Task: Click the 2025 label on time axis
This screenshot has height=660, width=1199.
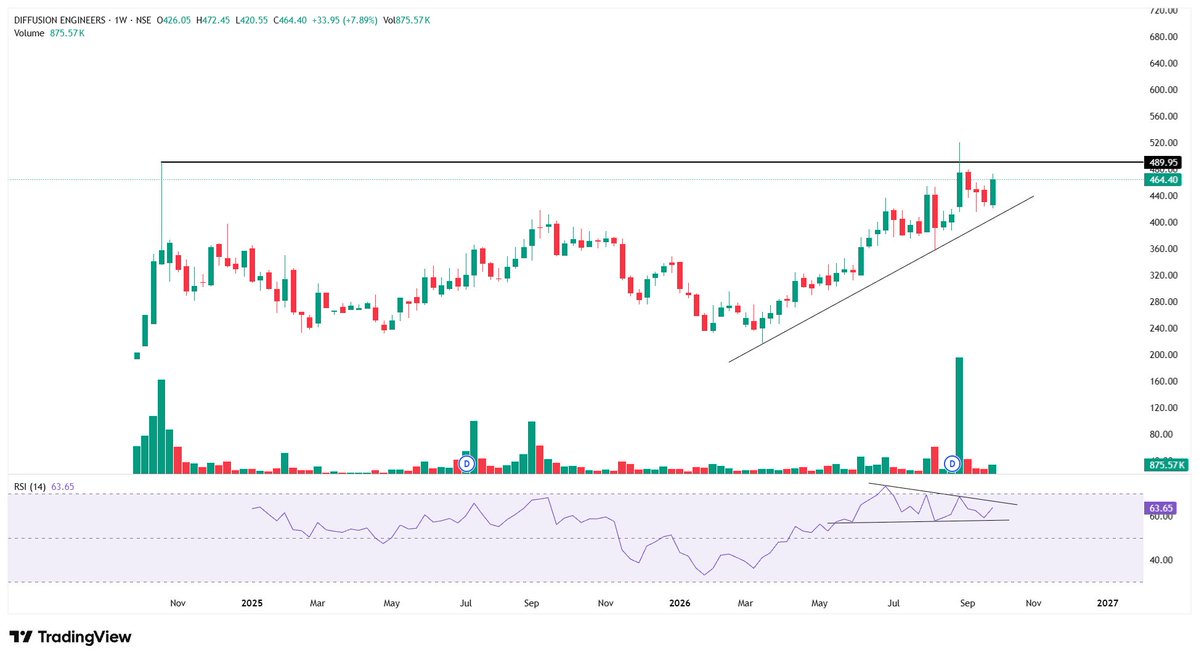Action: click(252, 603)
